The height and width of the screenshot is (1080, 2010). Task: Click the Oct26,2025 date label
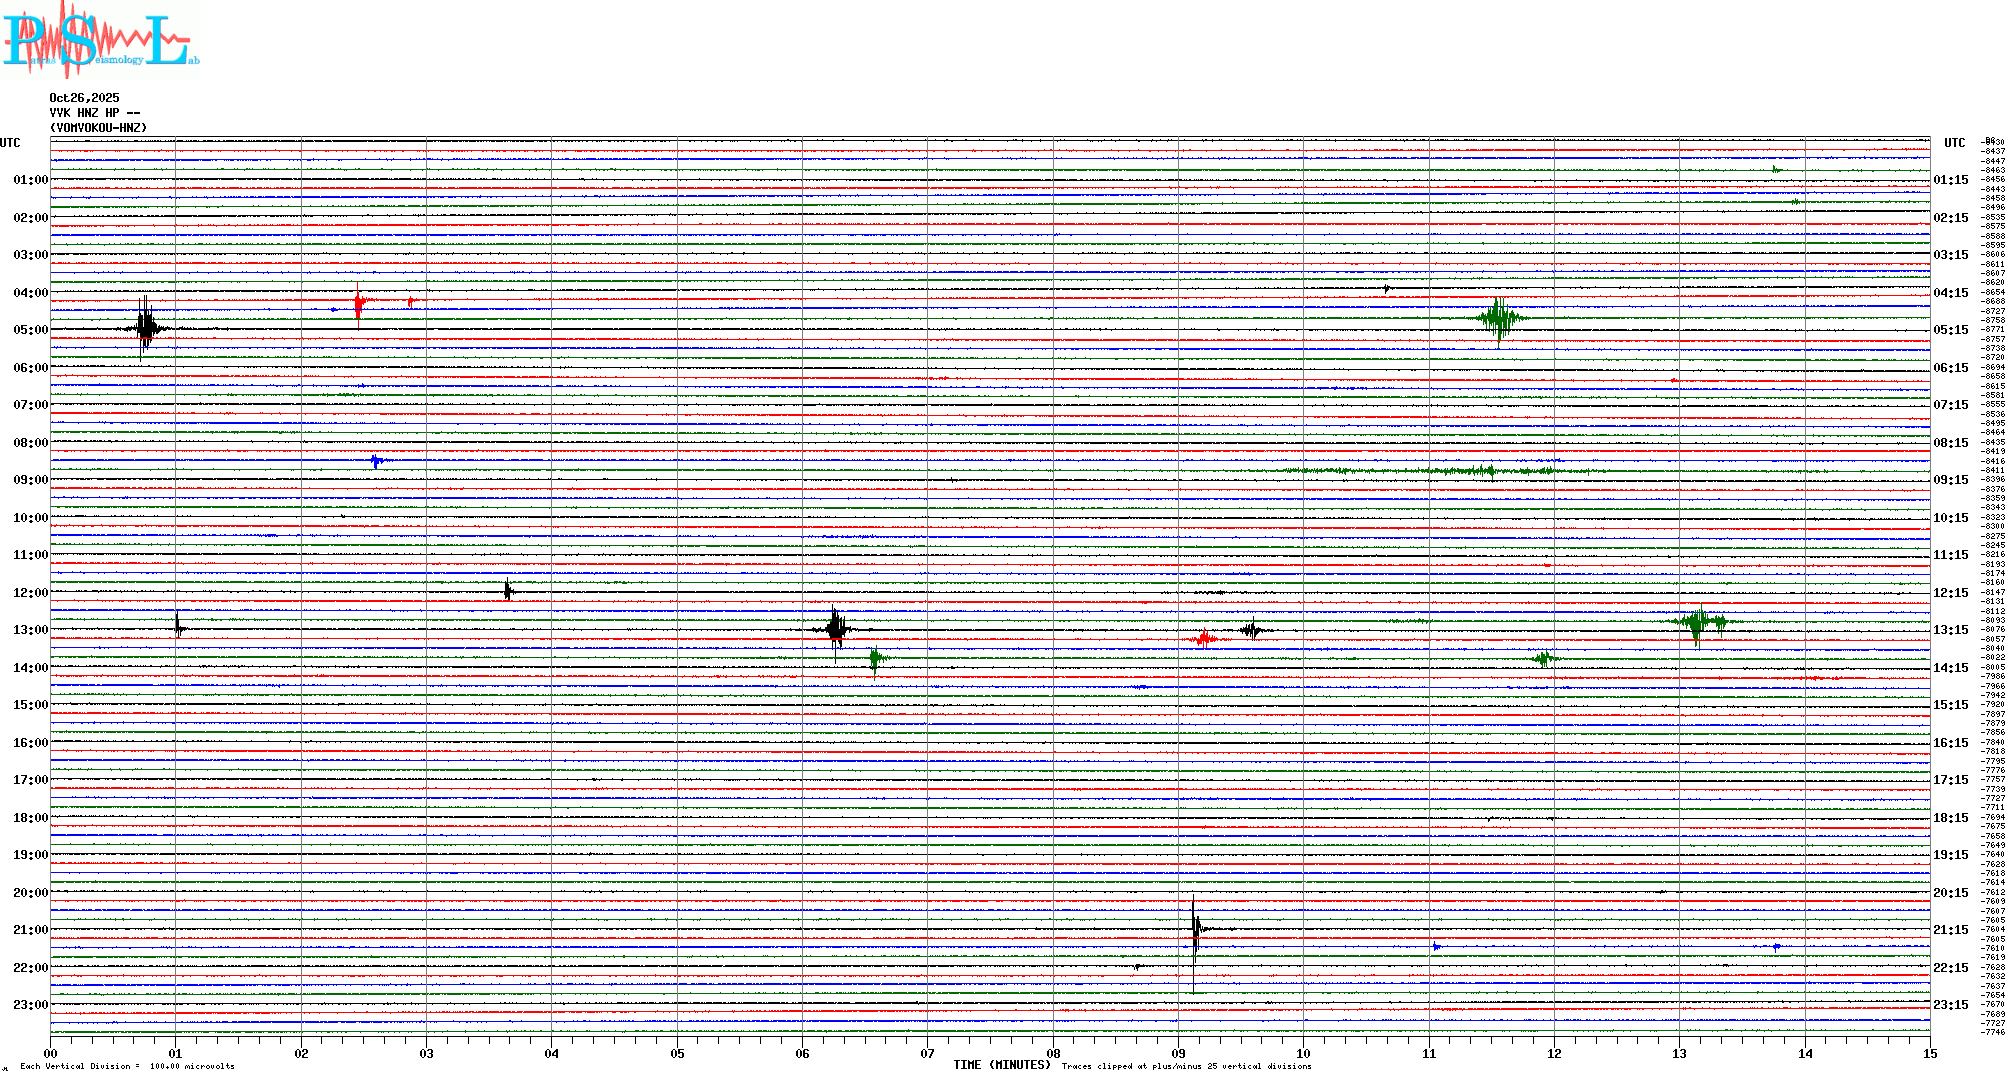[x=84, y=98]
